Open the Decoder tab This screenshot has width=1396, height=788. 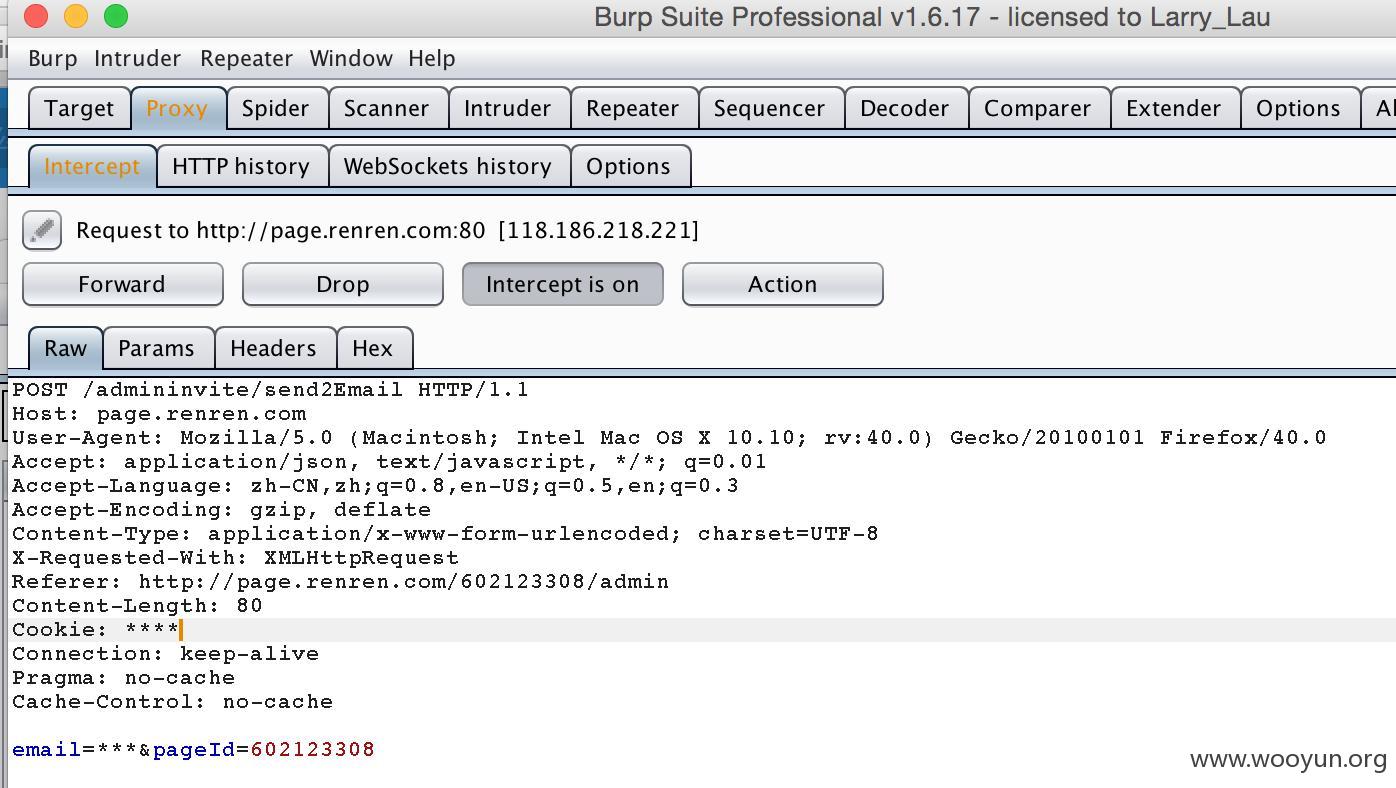904,108
